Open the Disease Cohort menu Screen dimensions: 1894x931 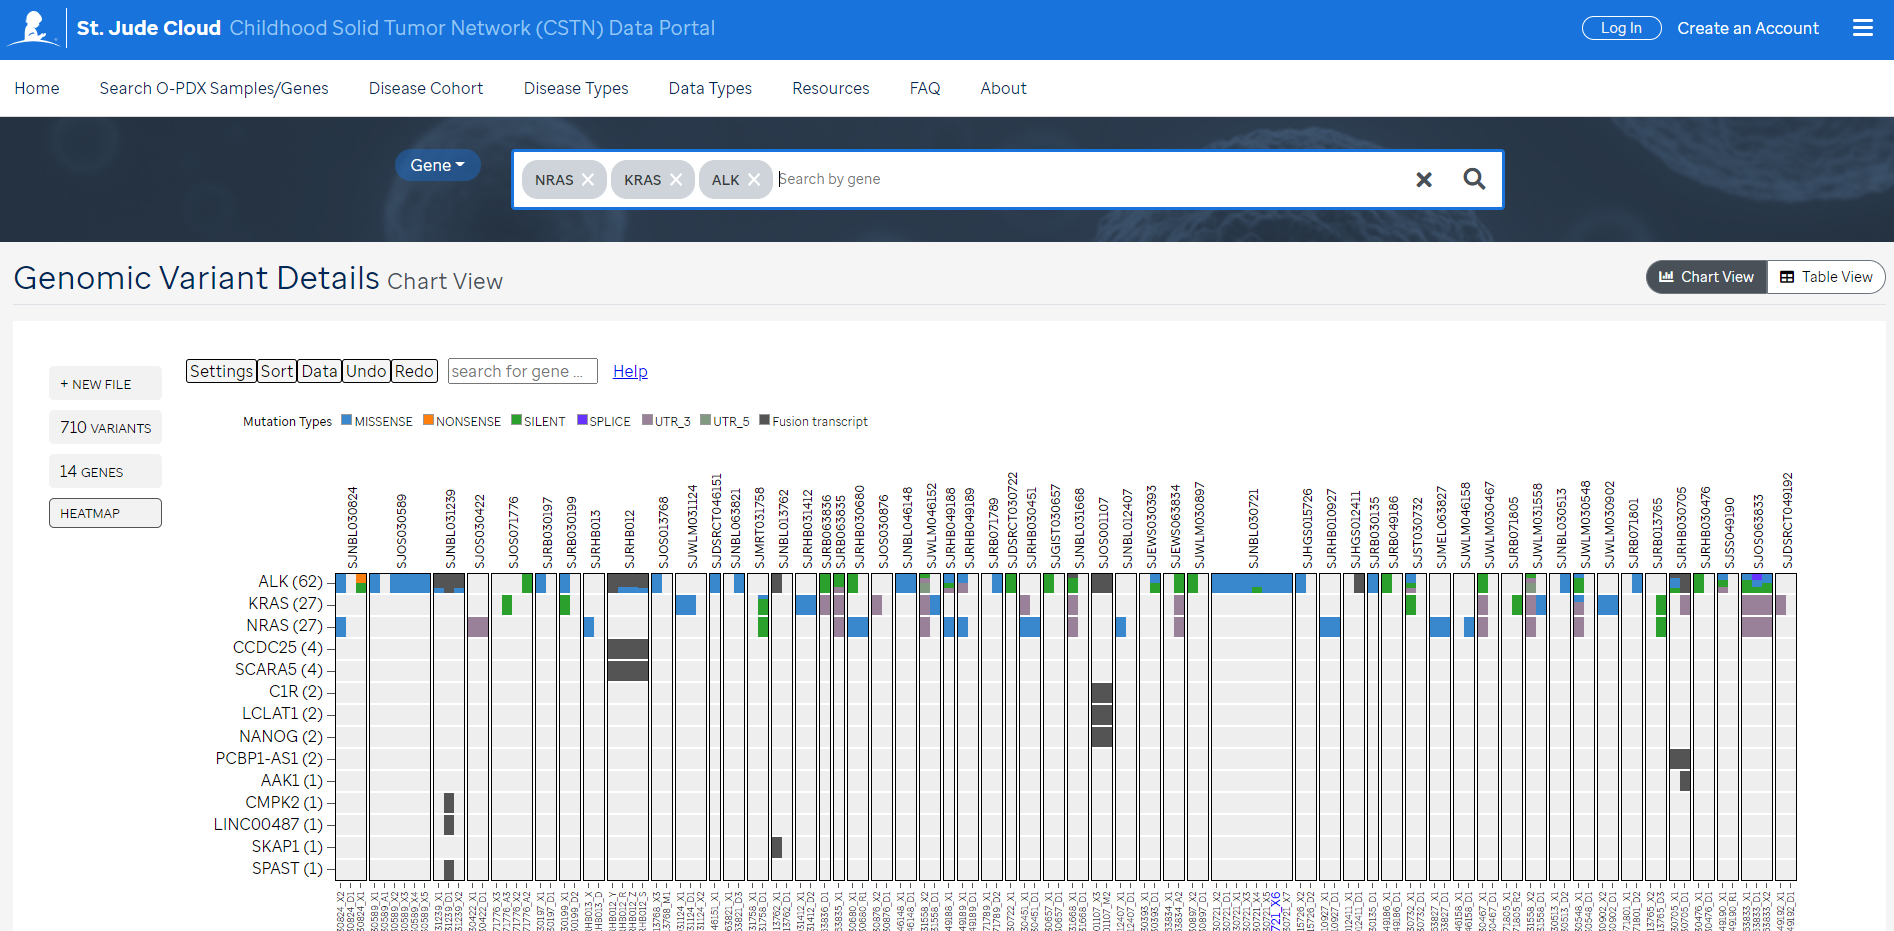[x=426, y=88]
